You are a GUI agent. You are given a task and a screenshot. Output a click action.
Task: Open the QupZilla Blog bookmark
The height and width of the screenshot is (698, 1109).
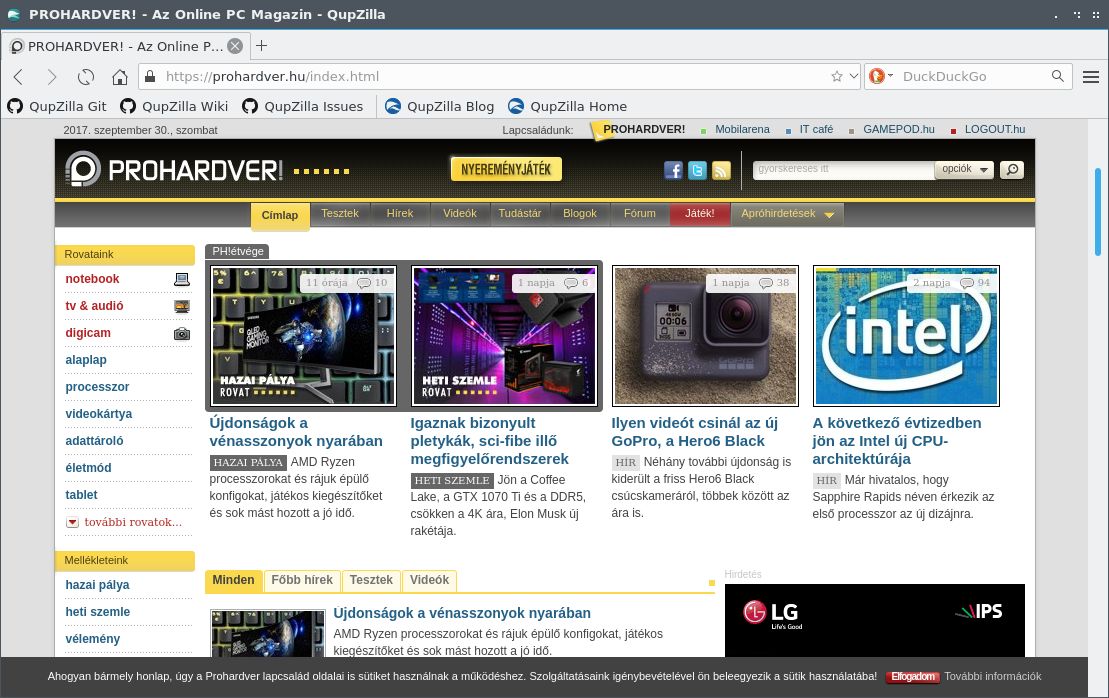439,106
